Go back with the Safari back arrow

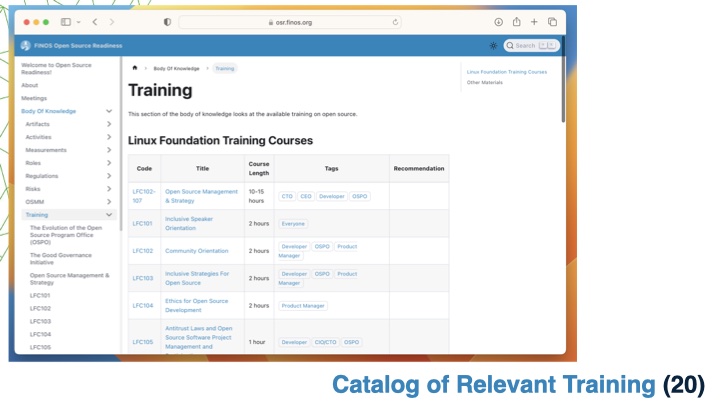(x=95, y=22)
